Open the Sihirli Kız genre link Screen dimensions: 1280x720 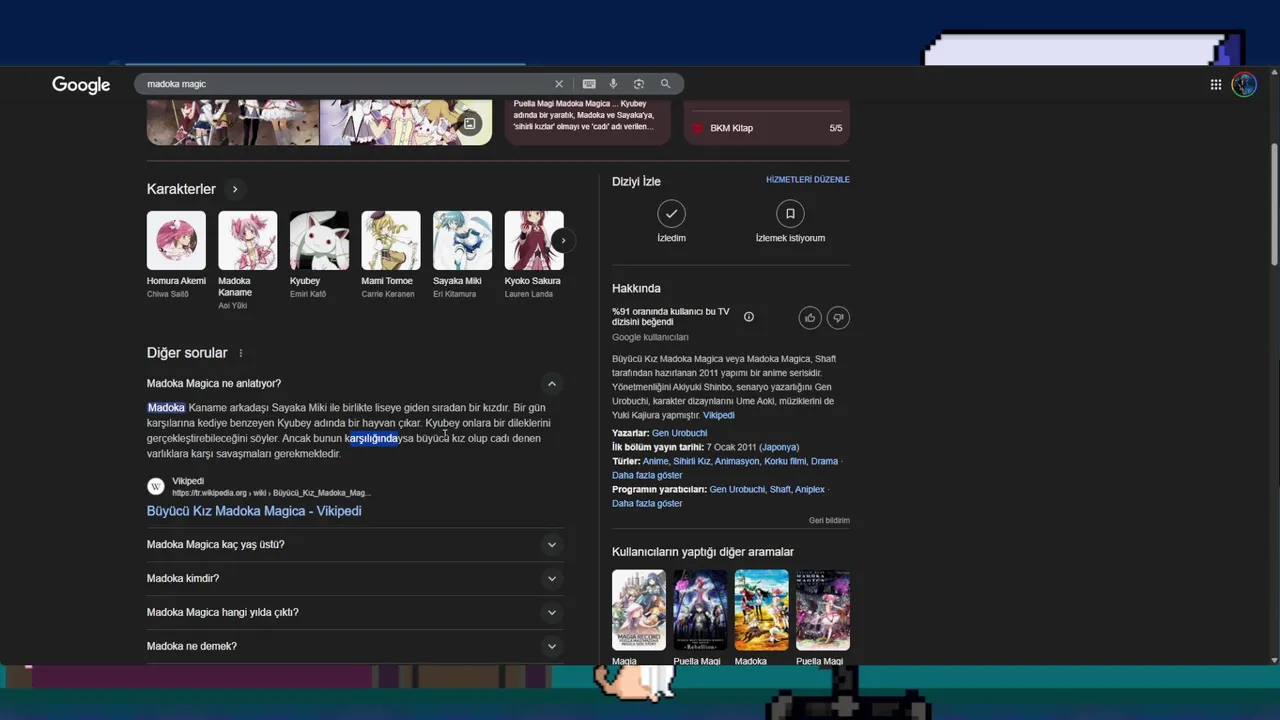click(x=692, y=461)
